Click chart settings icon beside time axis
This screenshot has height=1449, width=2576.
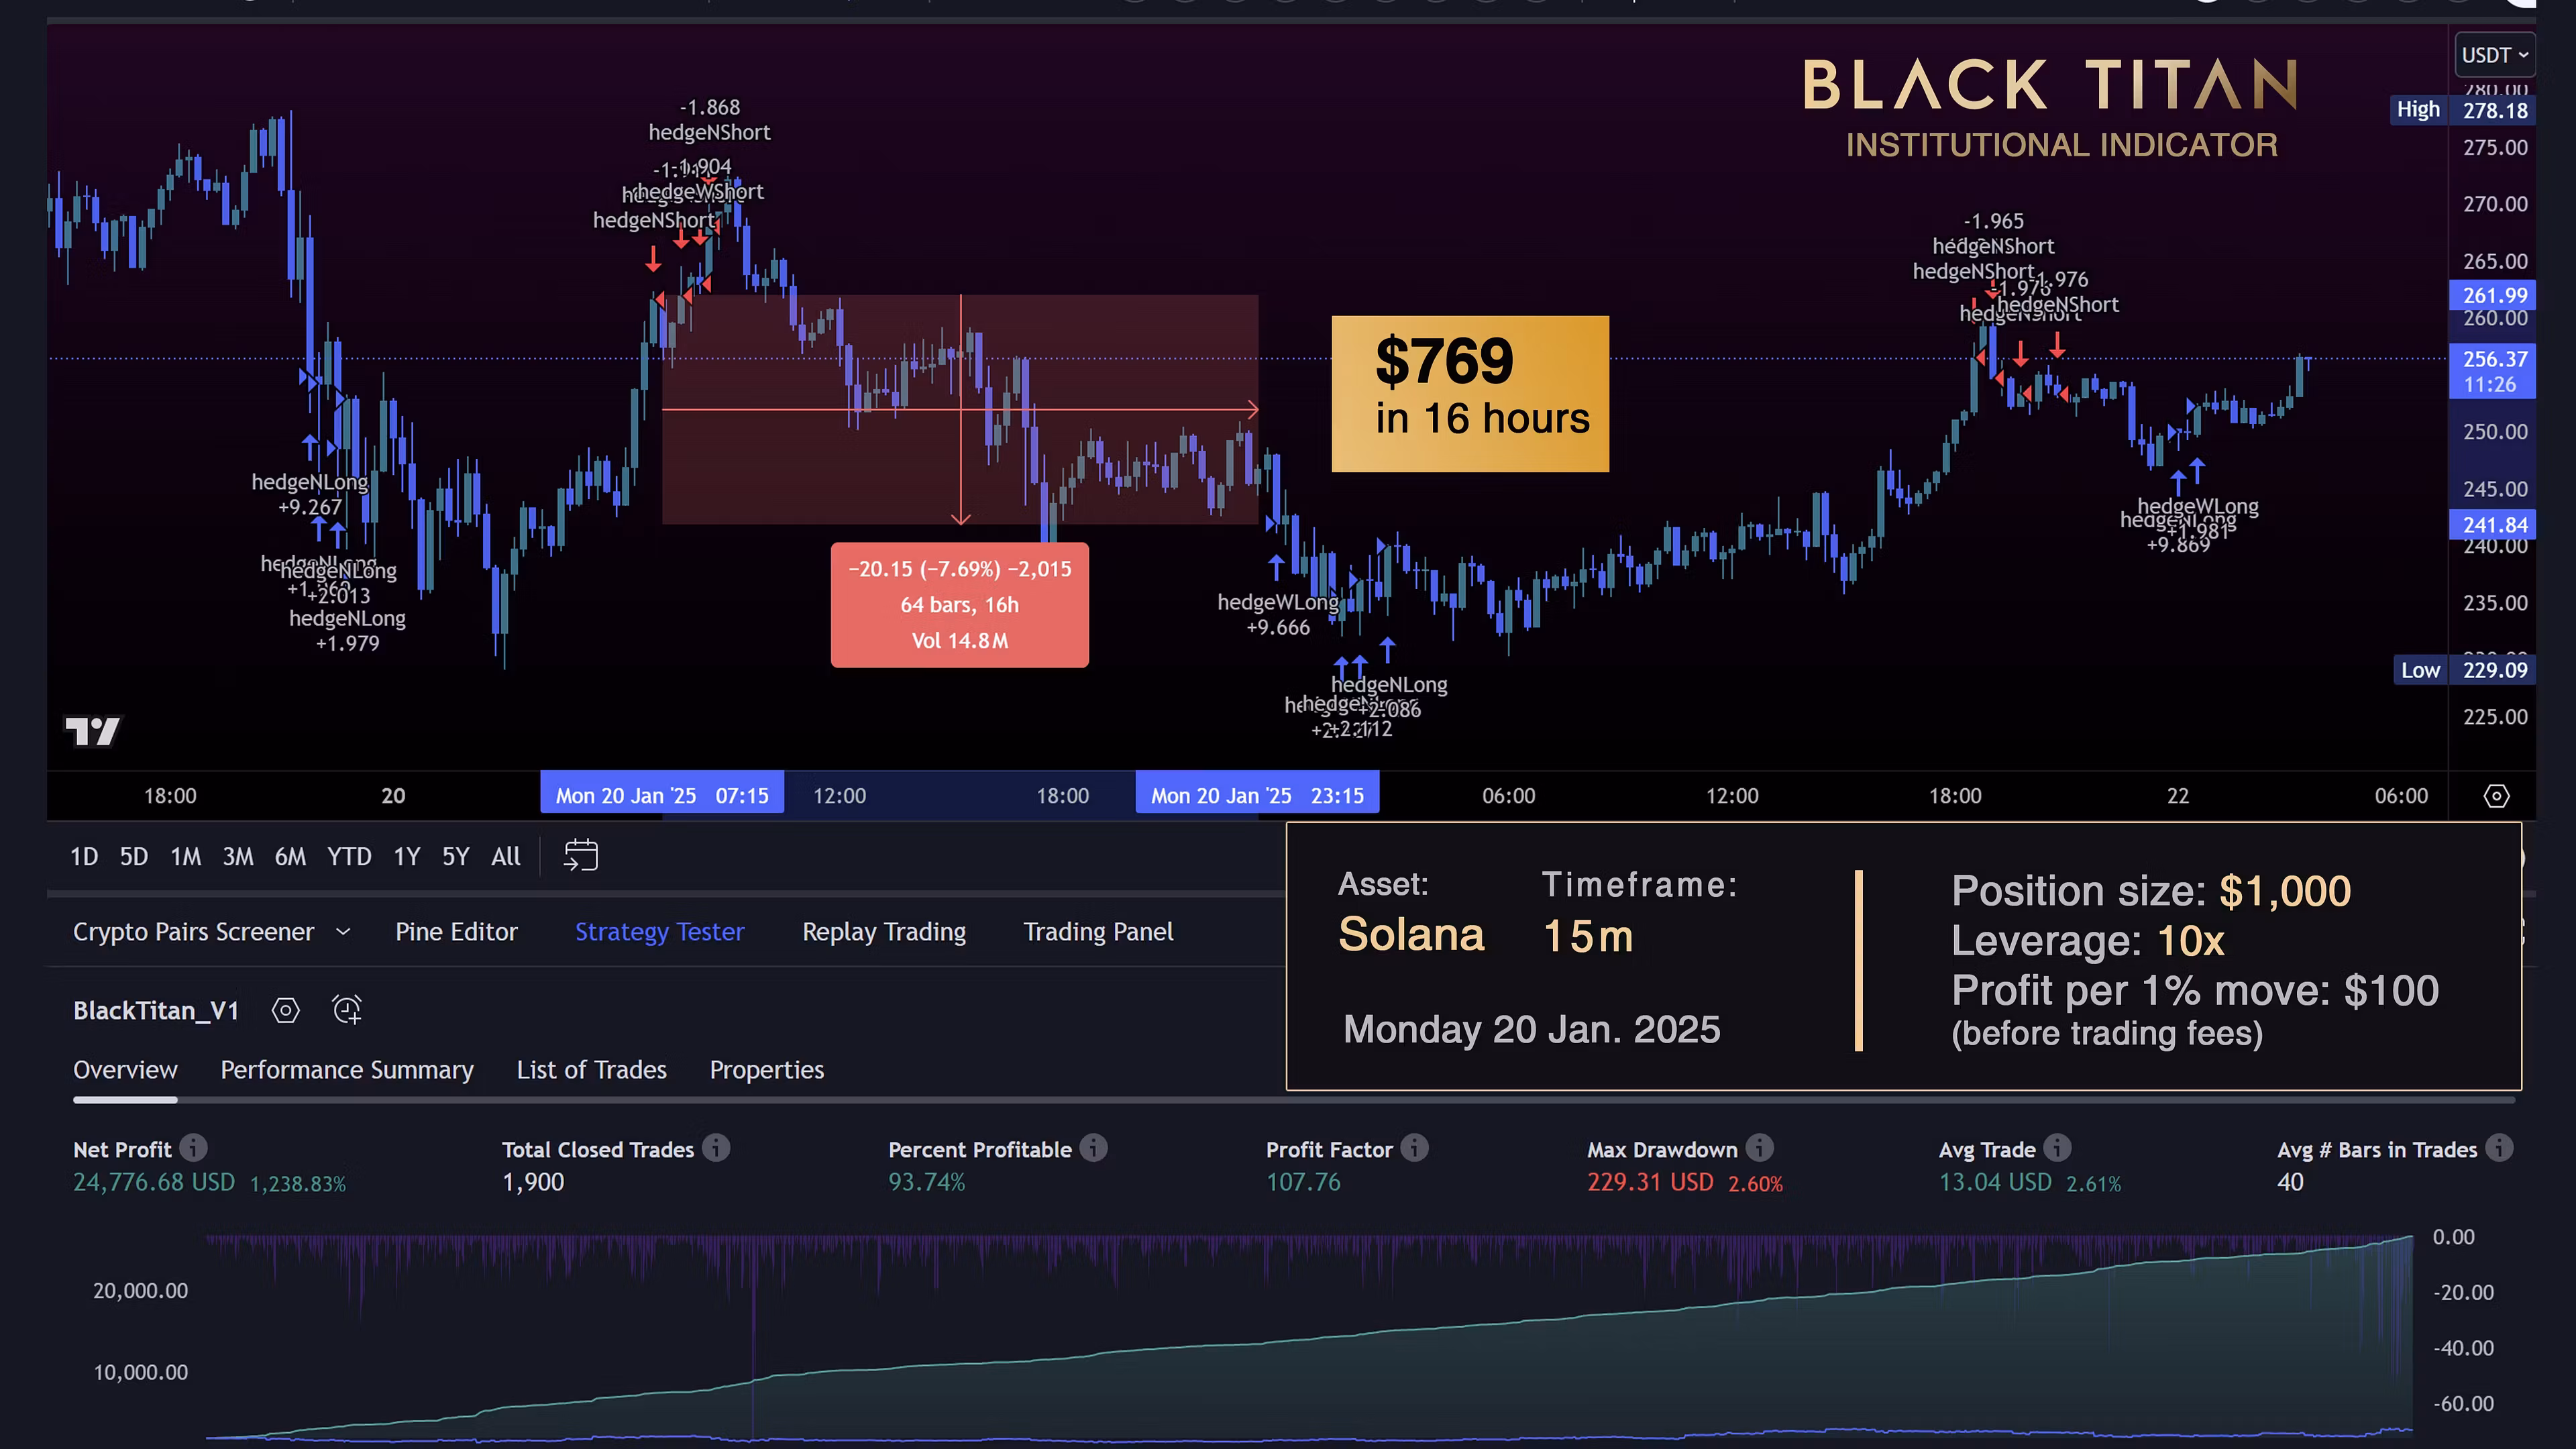(2496, 796)
